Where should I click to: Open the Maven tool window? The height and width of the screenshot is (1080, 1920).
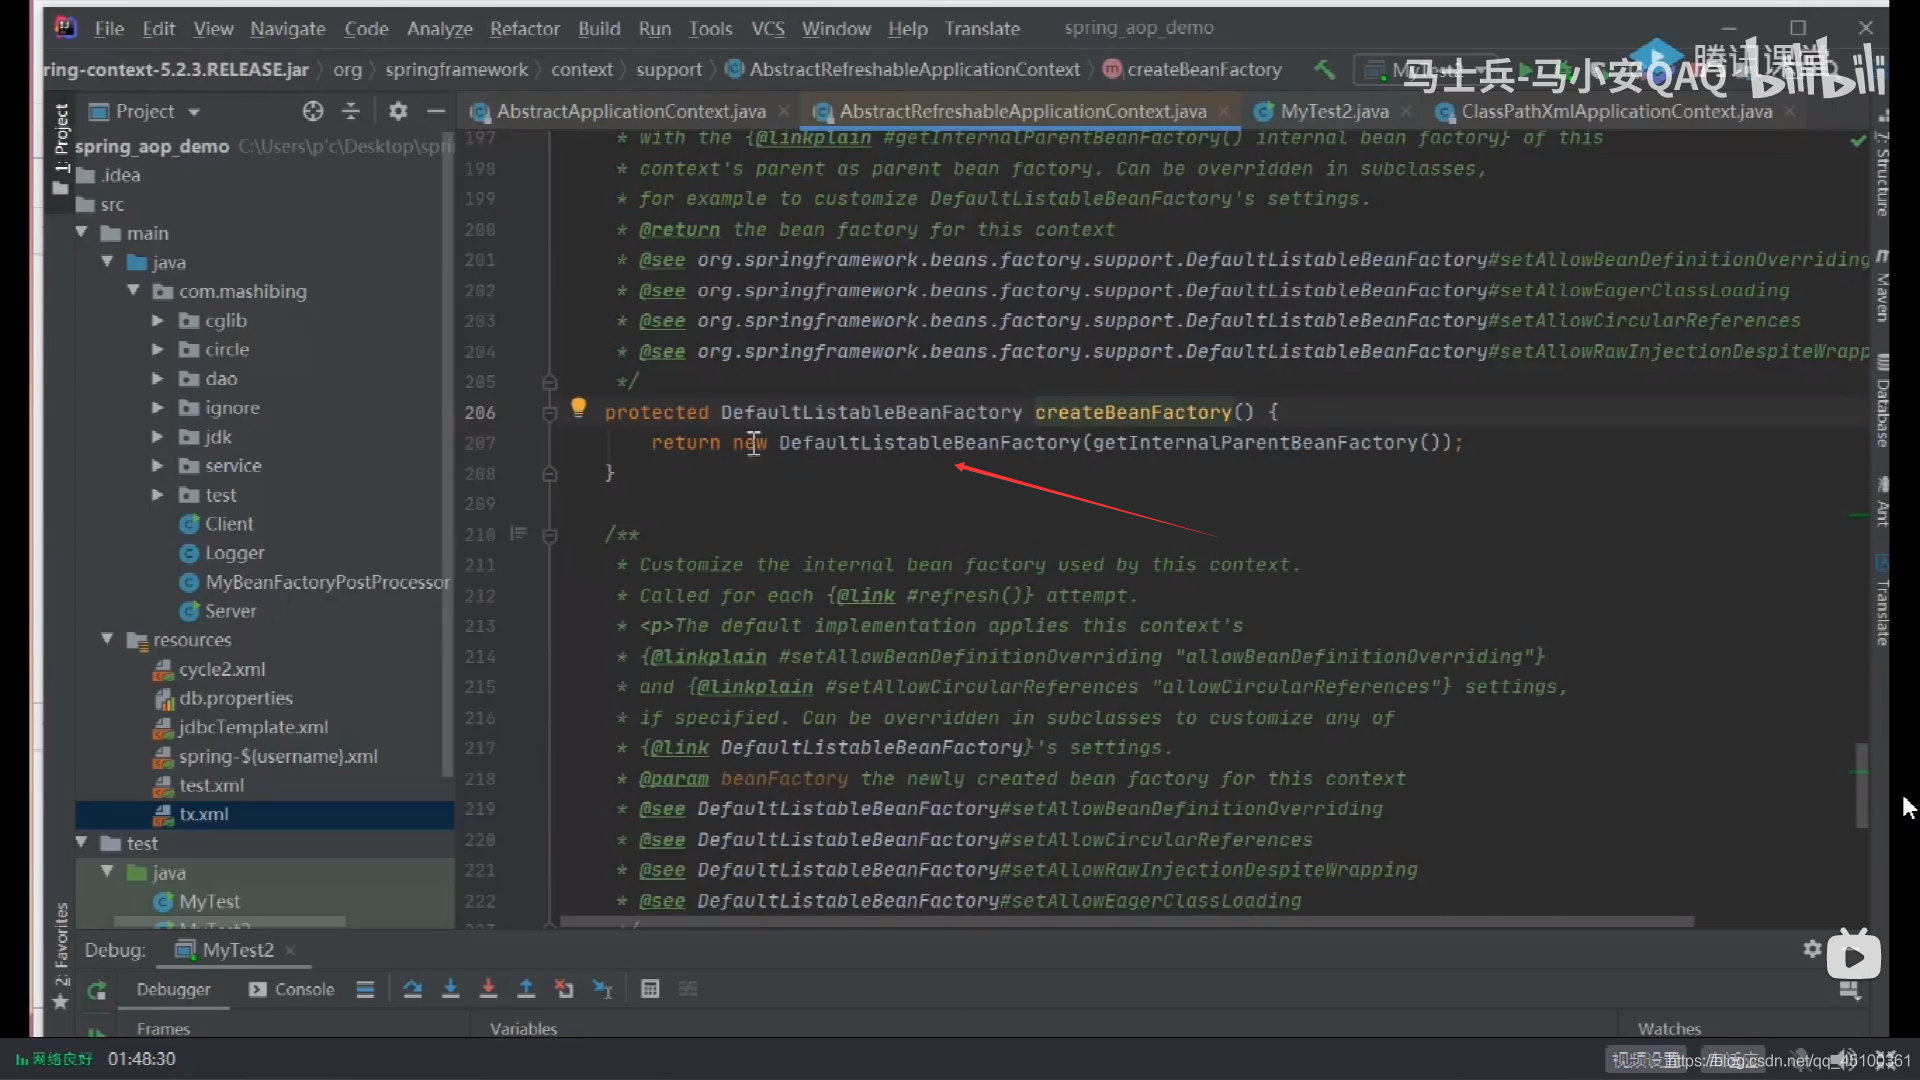[x=1882, y=287]
